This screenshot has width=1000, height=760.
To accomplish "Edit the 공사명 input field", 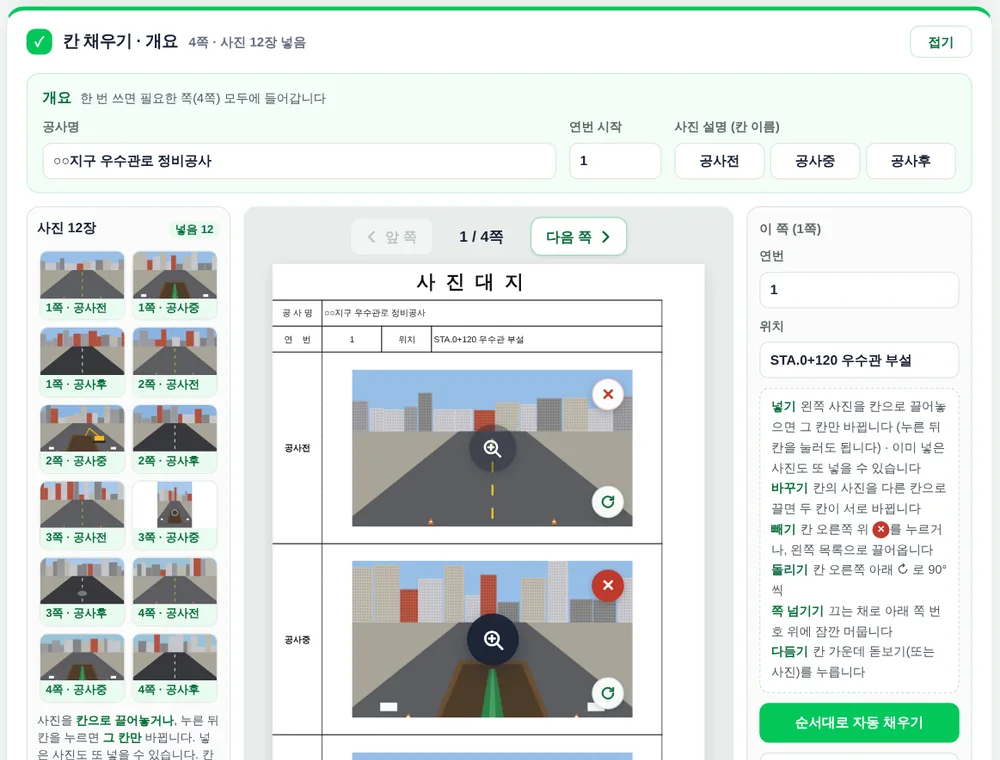I will click(x=299, y=161).
